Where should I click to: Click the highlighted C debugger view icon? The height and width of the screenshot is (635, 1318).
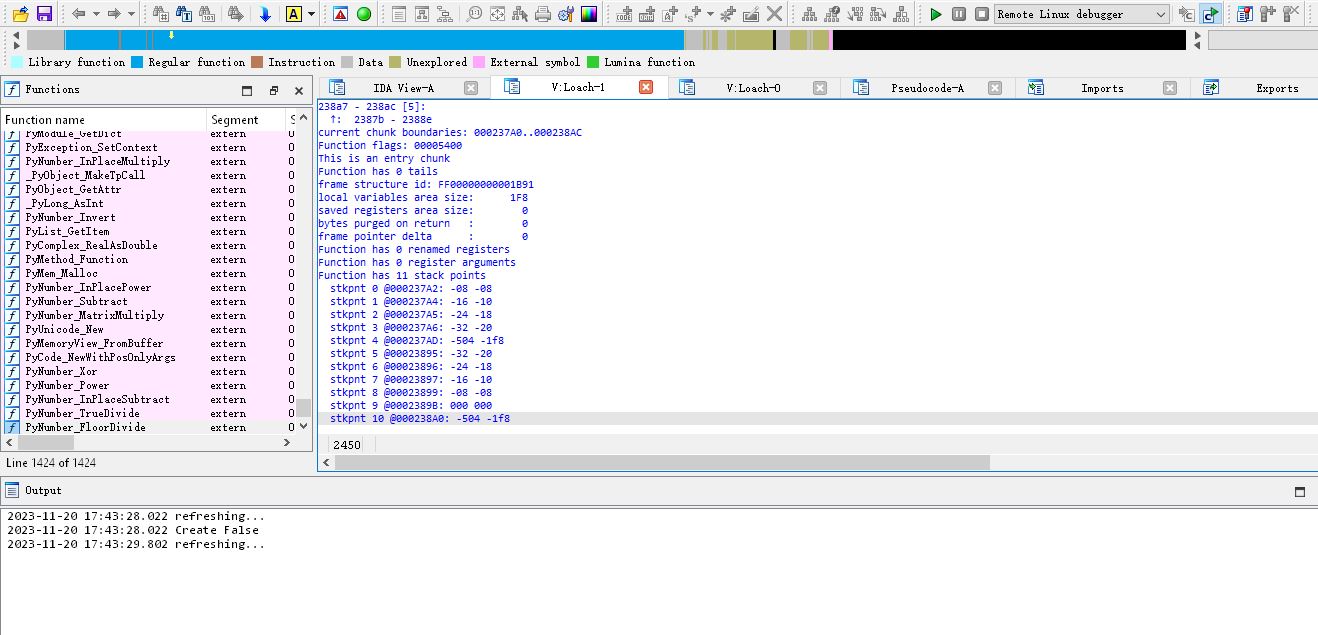tap(1210, 14)
